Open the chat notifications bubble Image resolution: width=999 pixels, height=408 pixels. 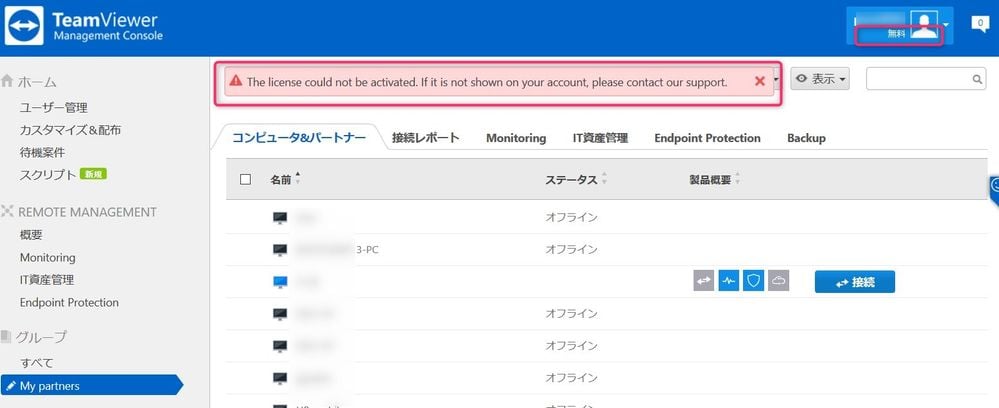click(980, 24)
